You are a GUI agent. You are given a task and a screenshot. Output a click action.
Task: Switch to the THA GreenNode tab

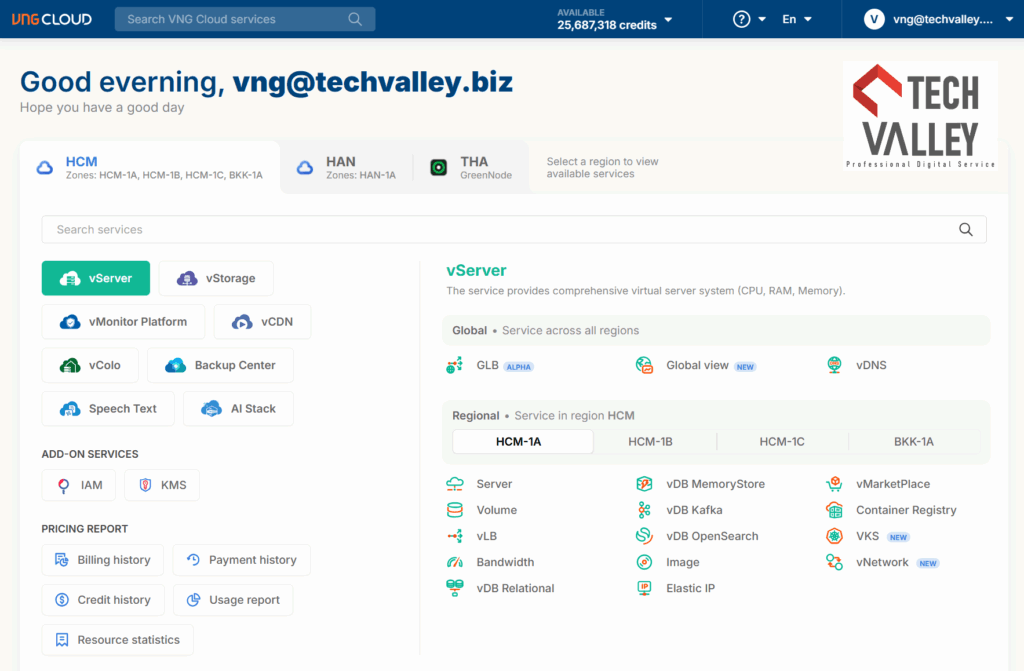click(x=472, y=168)
